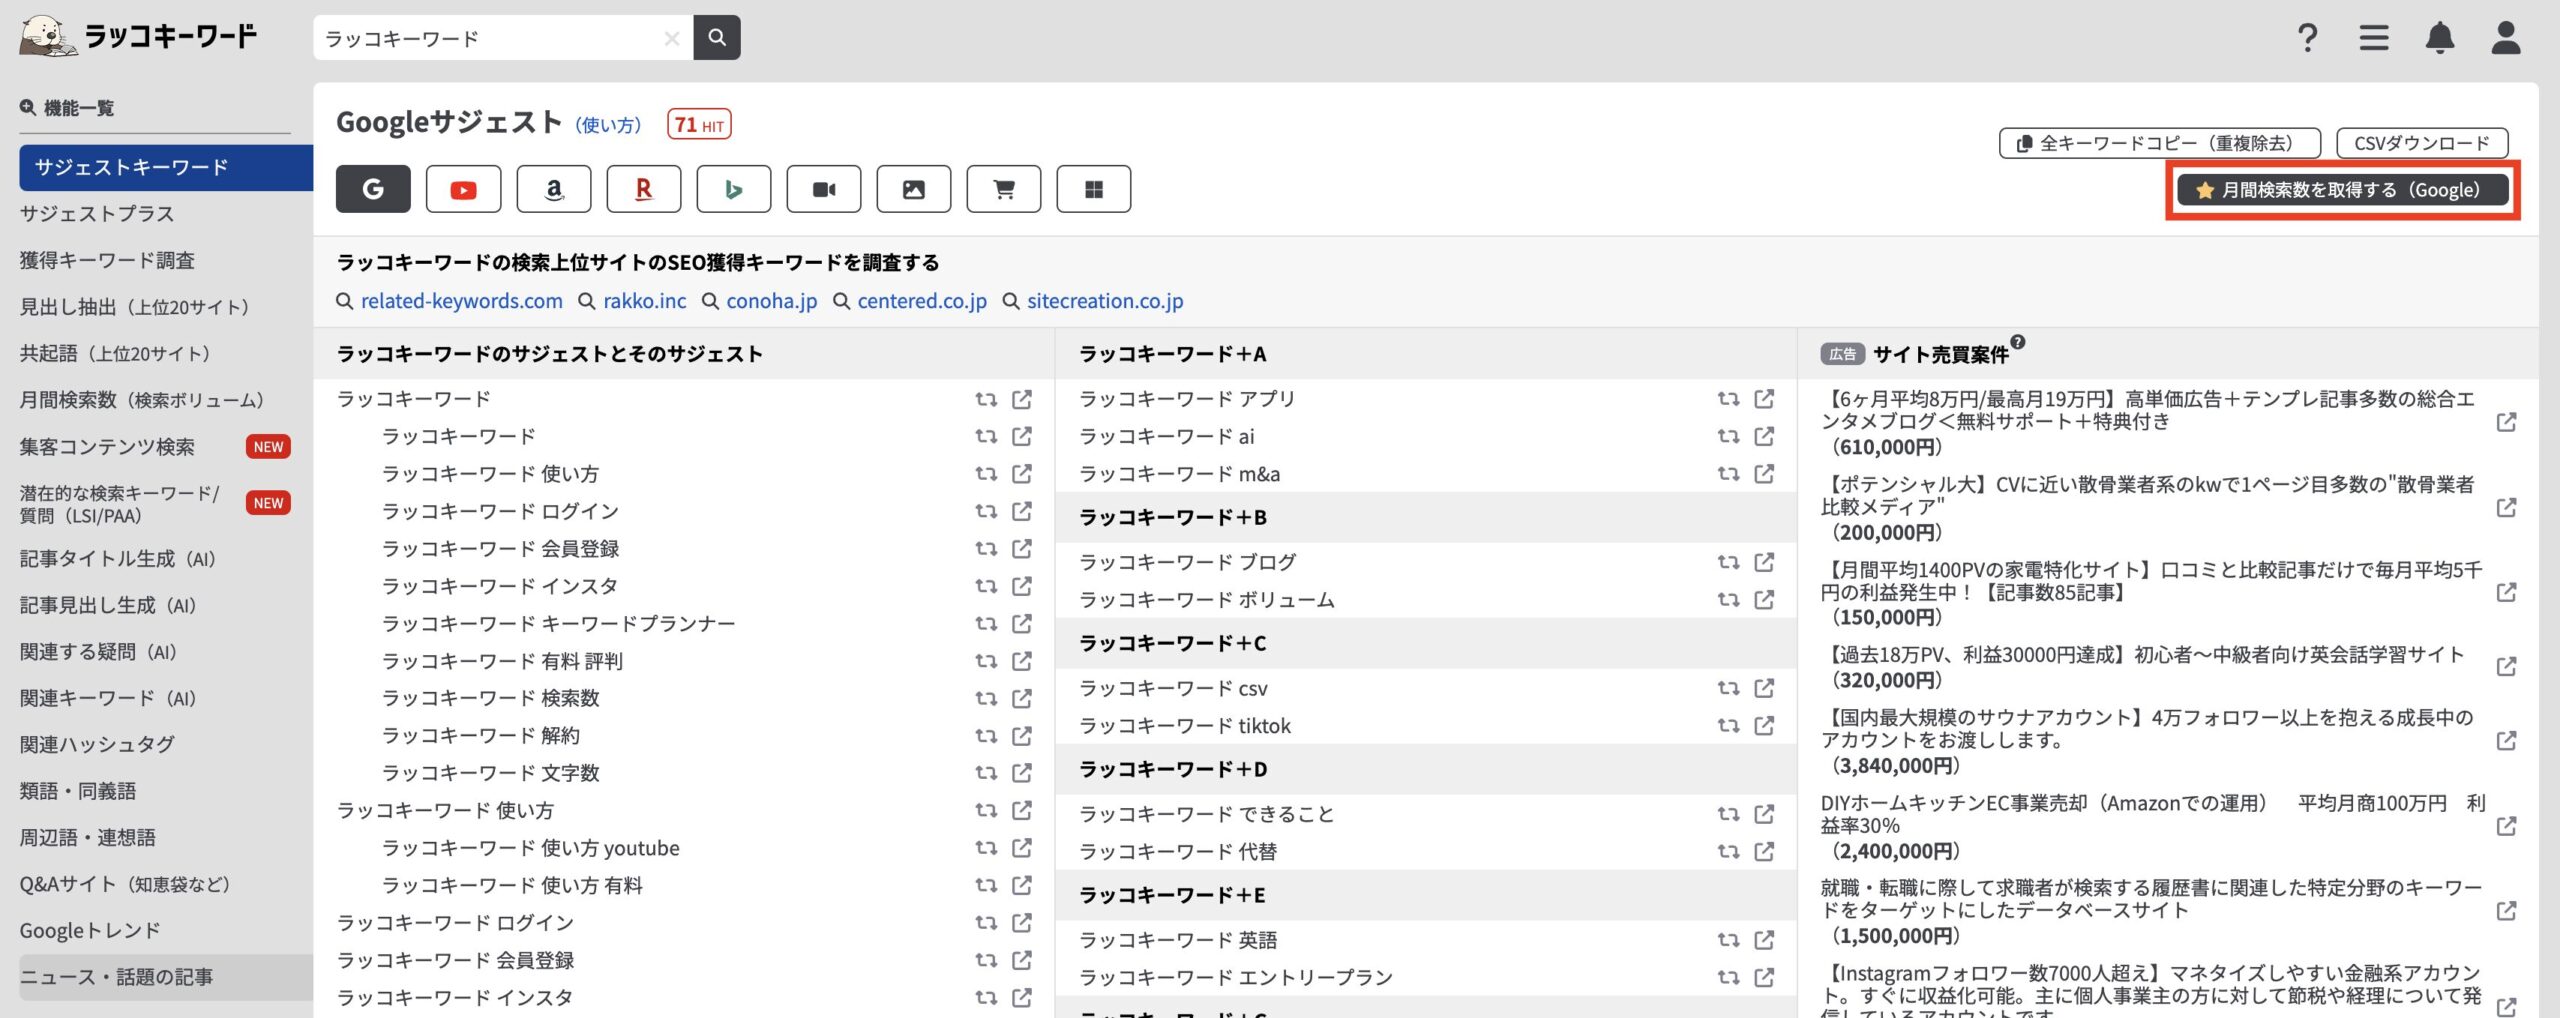This screenshot has width=2560, height=1018.
Task: Select the Rakuten suggest source icon
Action: coord(643,189)
